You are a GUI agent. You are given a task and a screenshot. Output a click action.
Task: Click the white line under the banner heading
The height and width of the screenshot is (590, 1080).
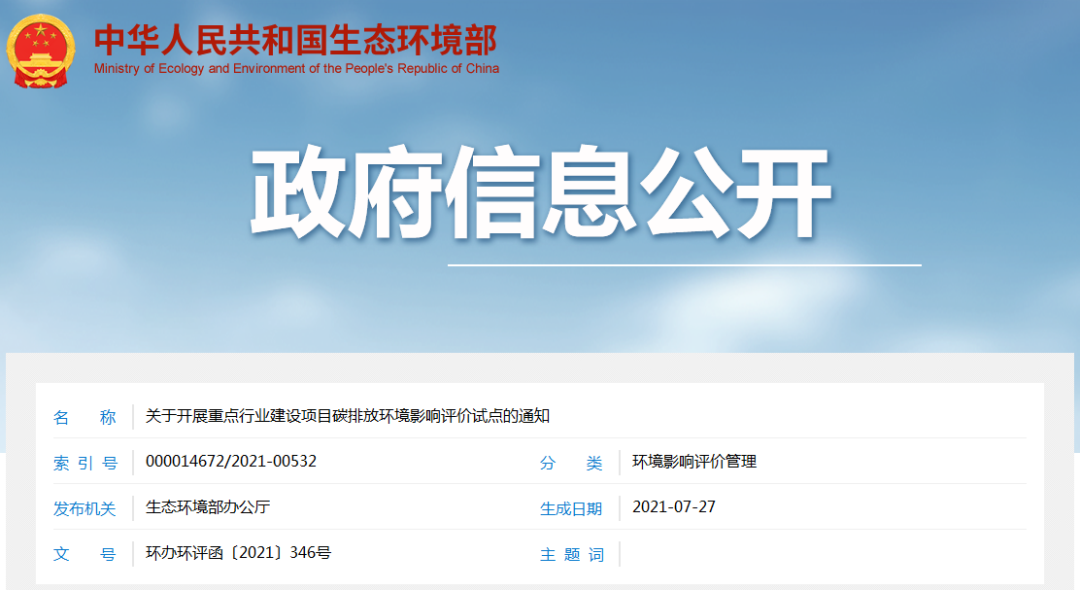pyautogui.click(x=683, y=265)
